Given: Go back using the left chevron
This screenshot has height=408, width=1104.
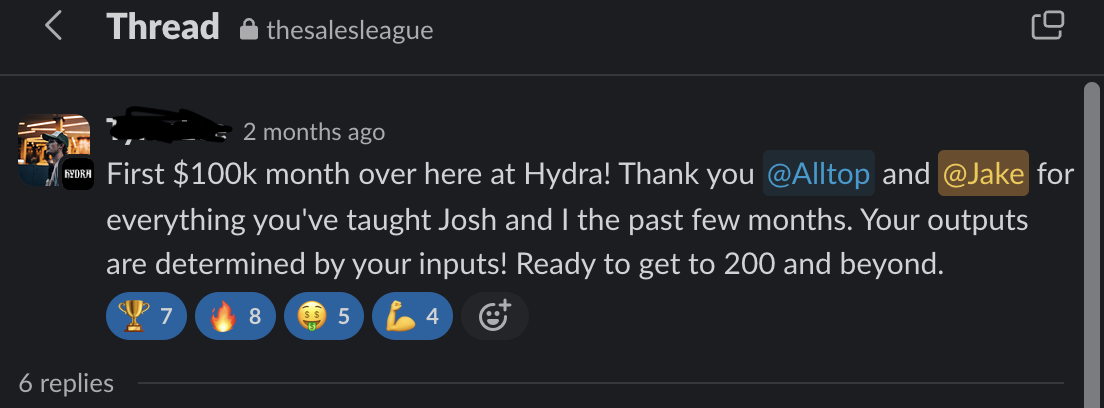Looking at the screenshot, I should point(54,27).
